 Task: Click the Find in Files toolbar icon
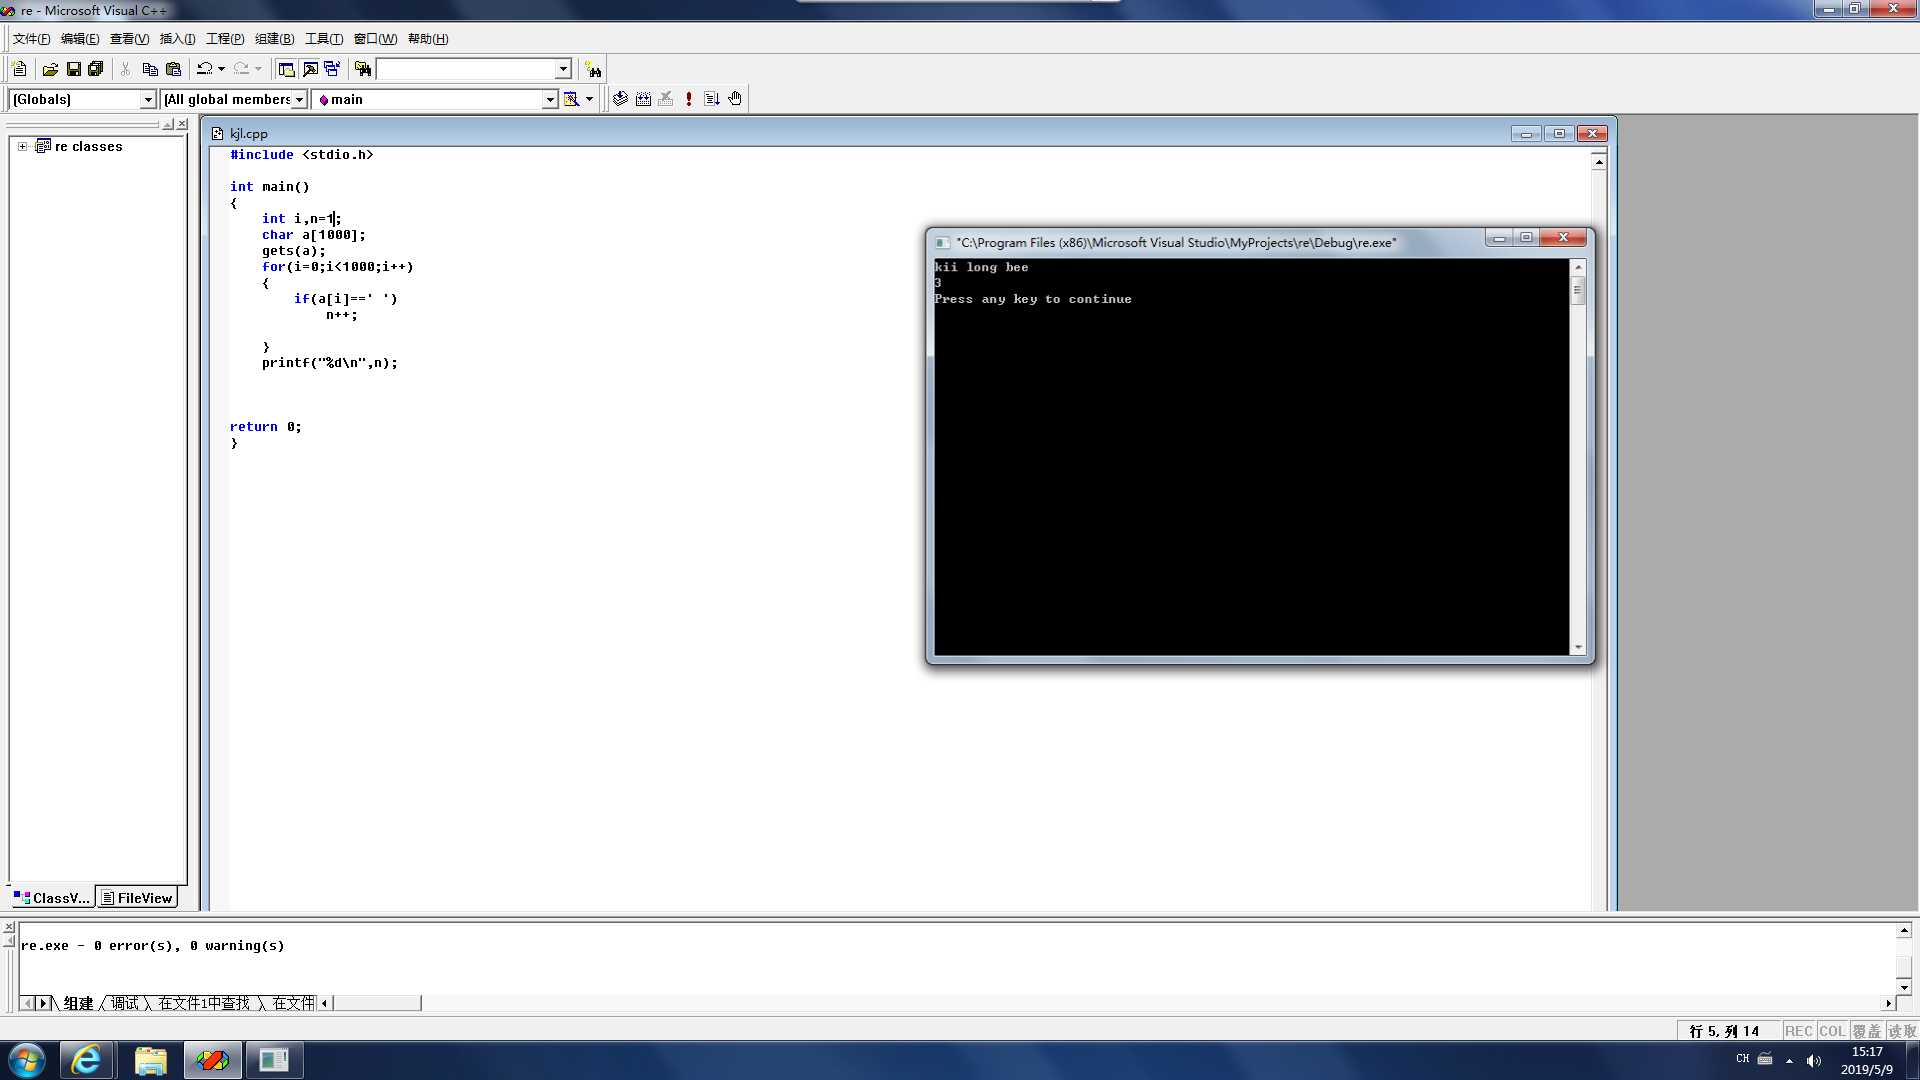coord(363,69)
